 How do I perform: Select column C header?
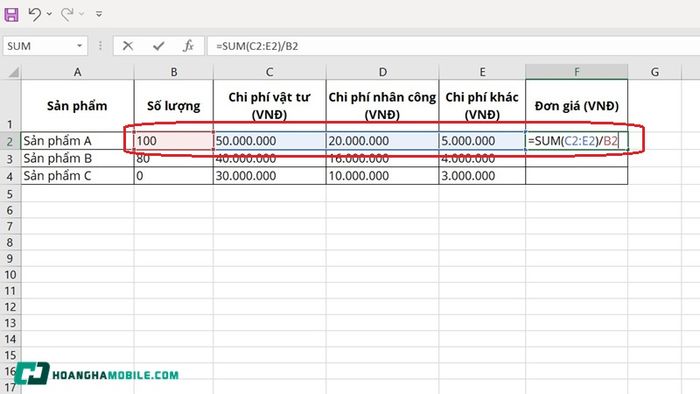point(270,72)
